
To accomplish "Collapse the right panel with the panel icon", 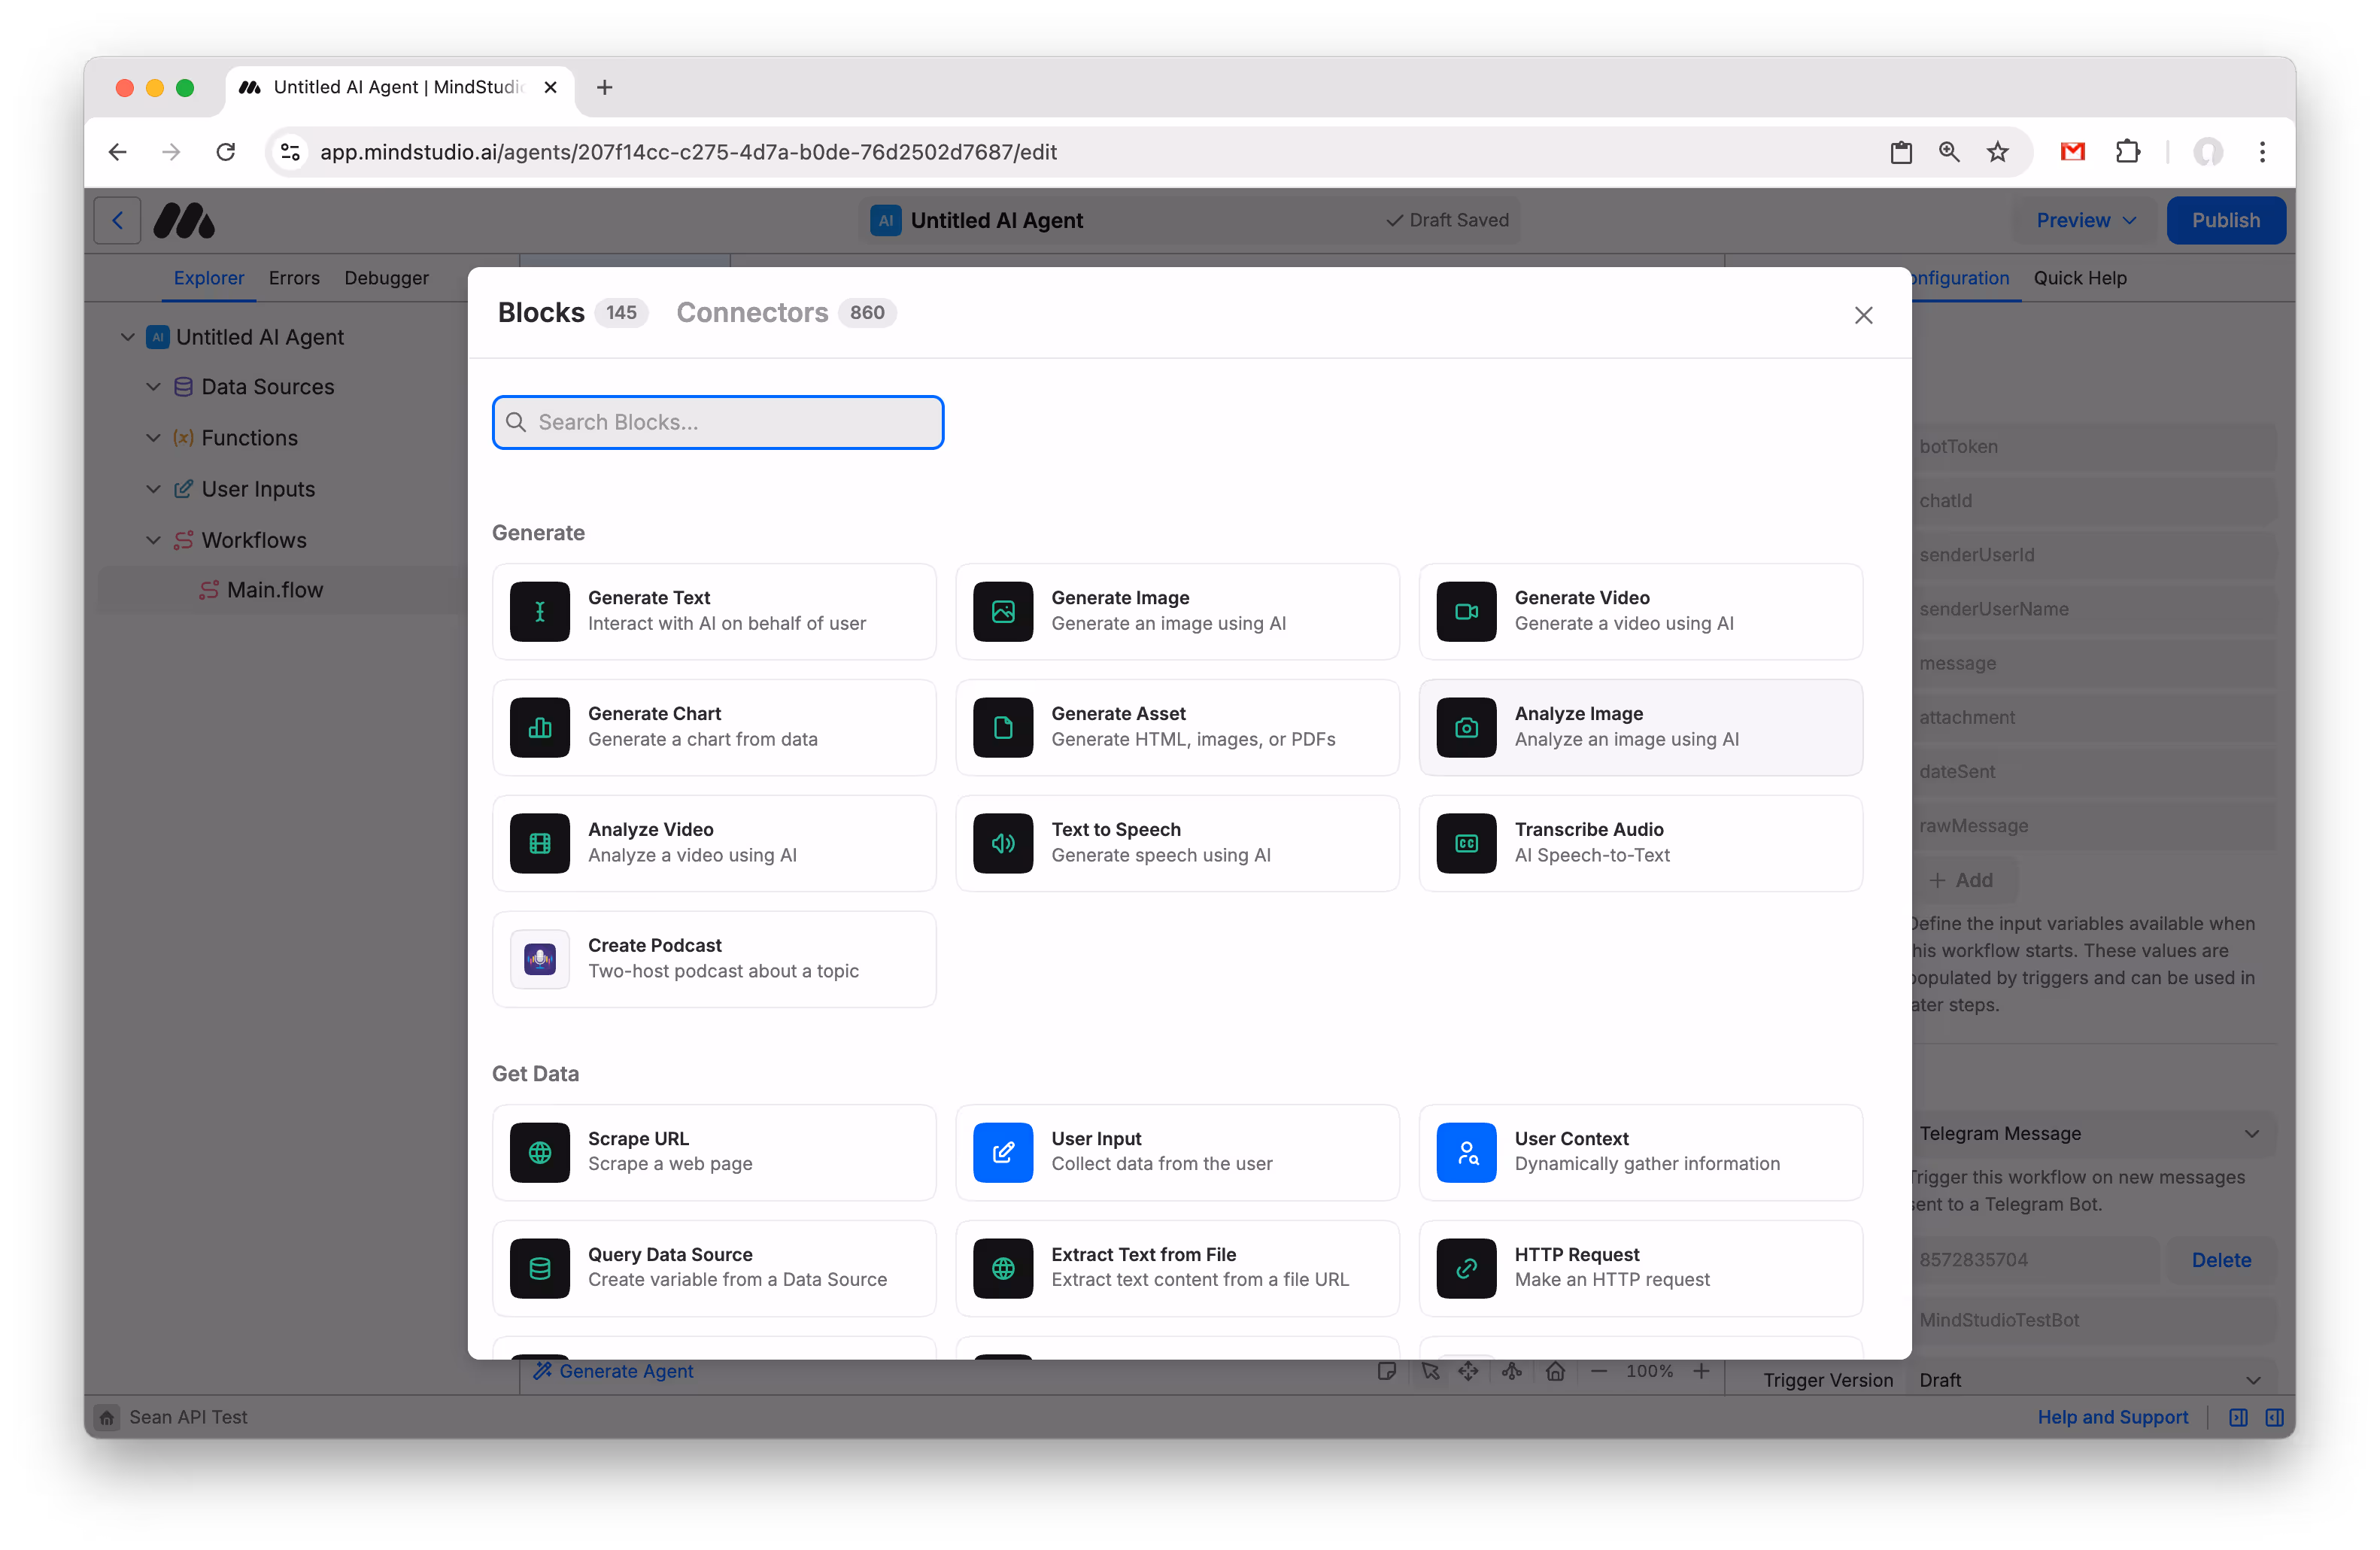I will tap(2275, 1417).
